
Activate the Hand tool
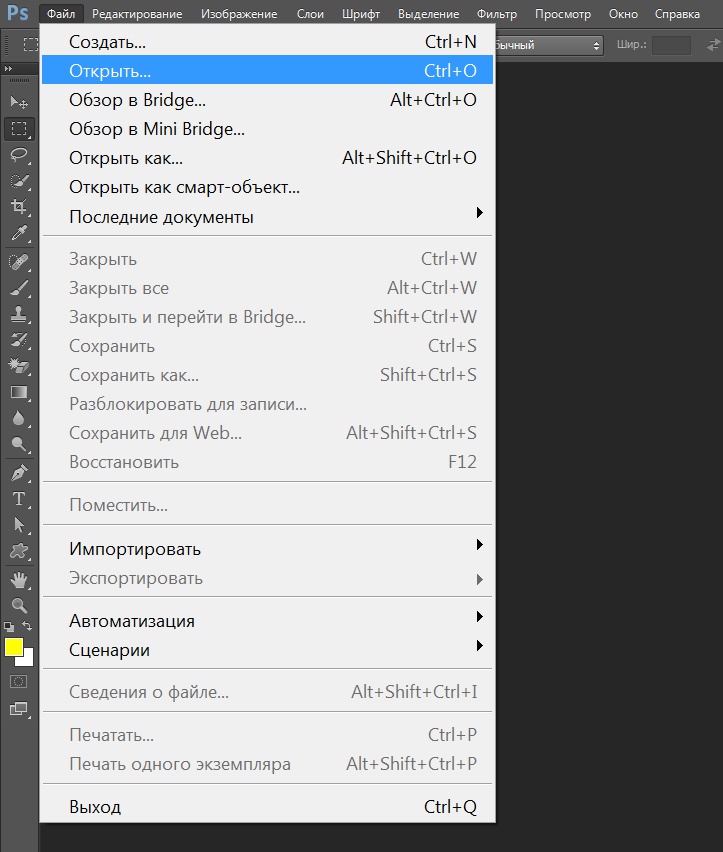click(x=18, y=579)
